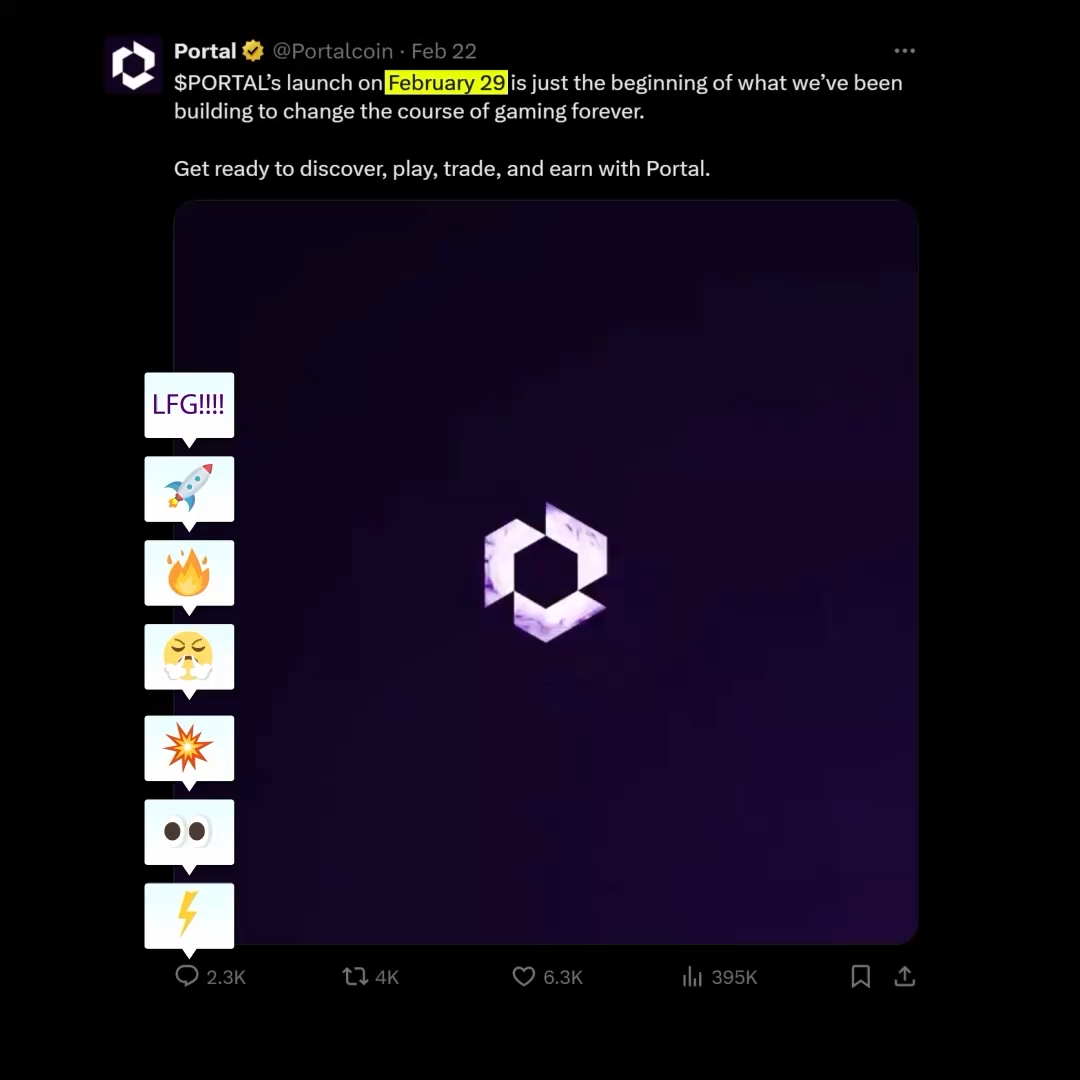Select the rocket emoji reaction bubble
This screenshot has height=1080, width=1080.
189,489
